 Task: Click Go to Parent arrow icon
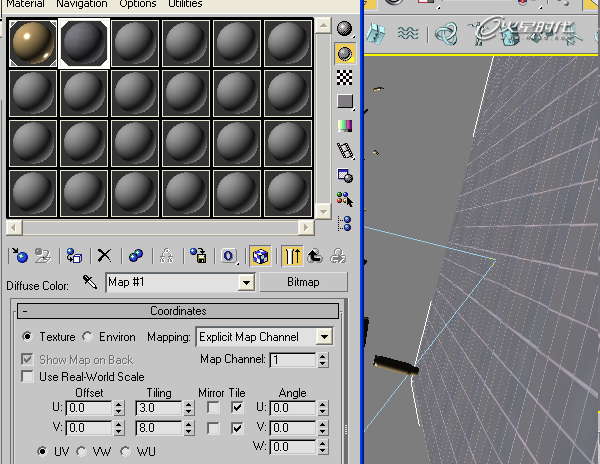coord(315,256)
